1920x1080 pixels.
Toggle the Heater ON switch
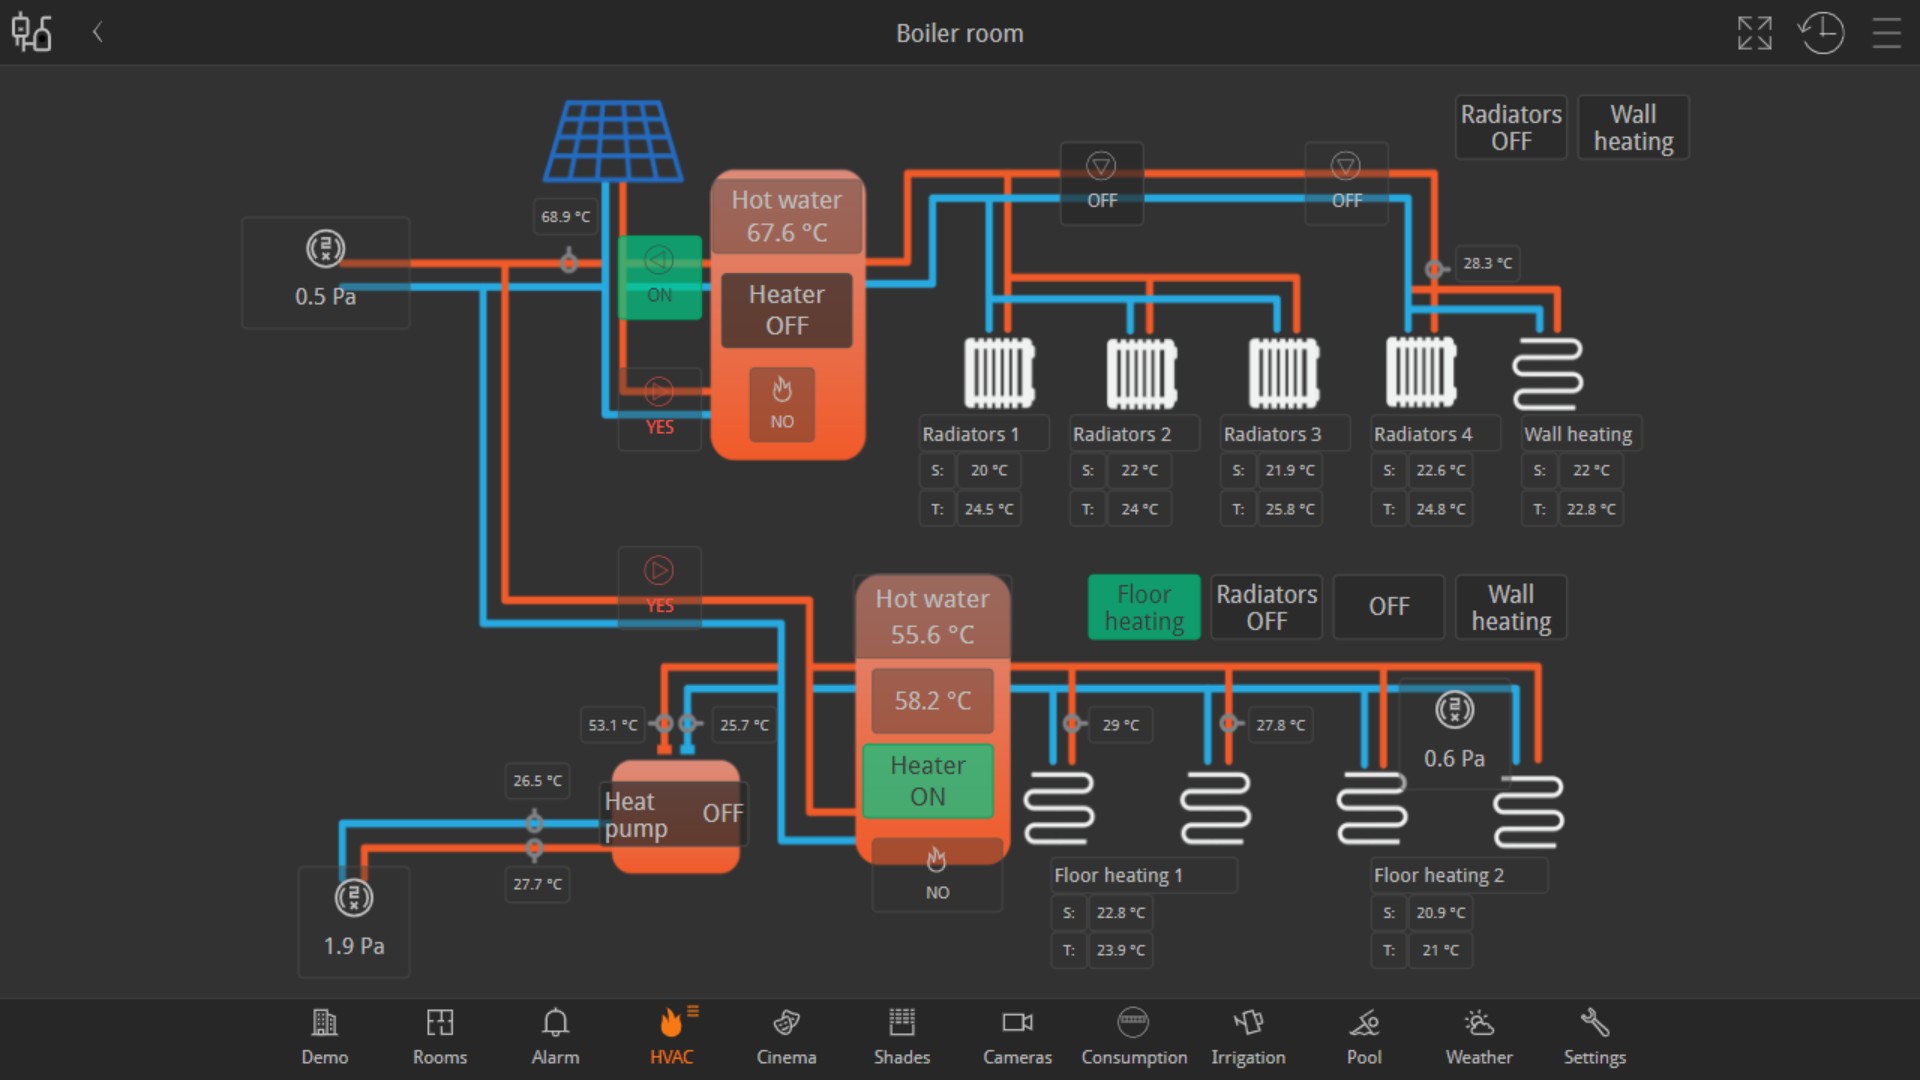(x=928, y=781)
